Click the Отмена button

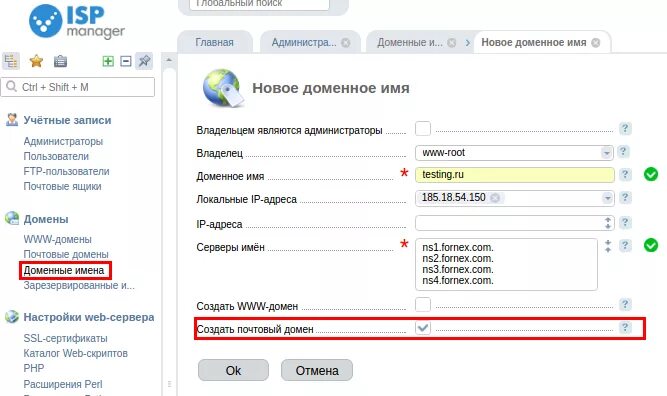pyautogui.click(x=317, y=370)
